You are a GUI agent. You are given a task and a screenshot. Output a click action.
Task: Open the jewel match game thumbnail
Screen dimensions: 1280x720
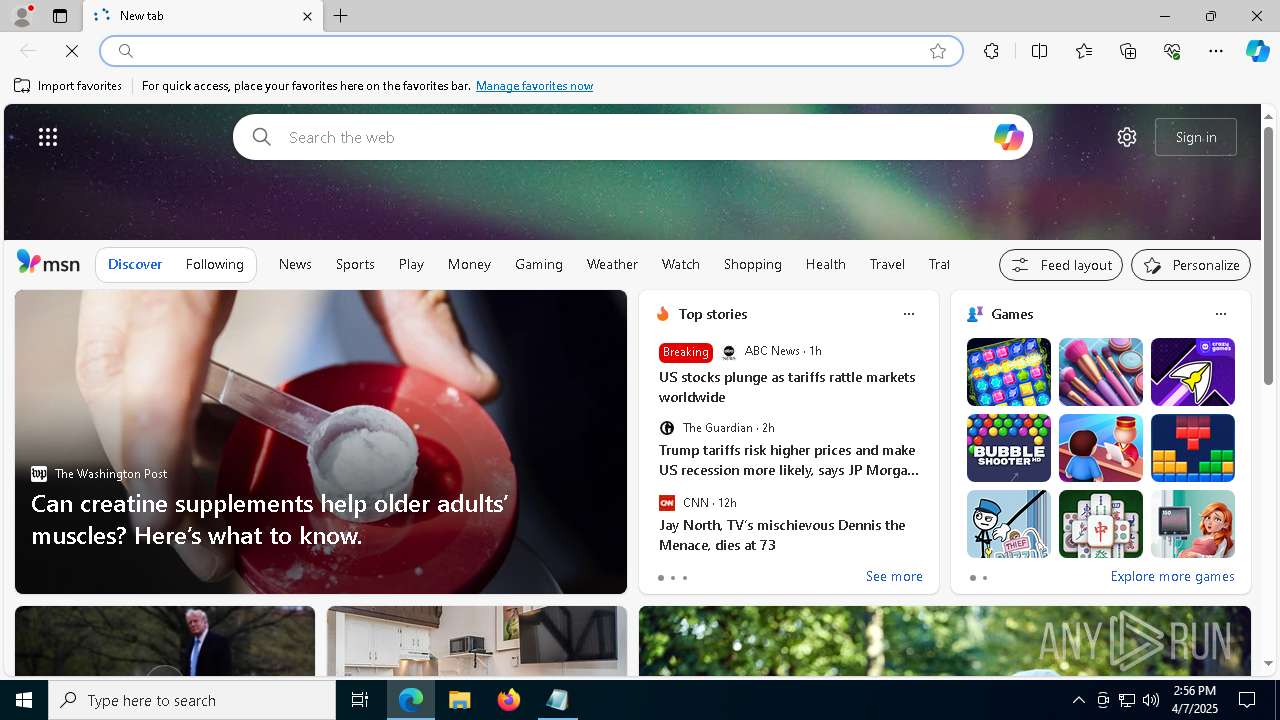[x=1008, y=372]
